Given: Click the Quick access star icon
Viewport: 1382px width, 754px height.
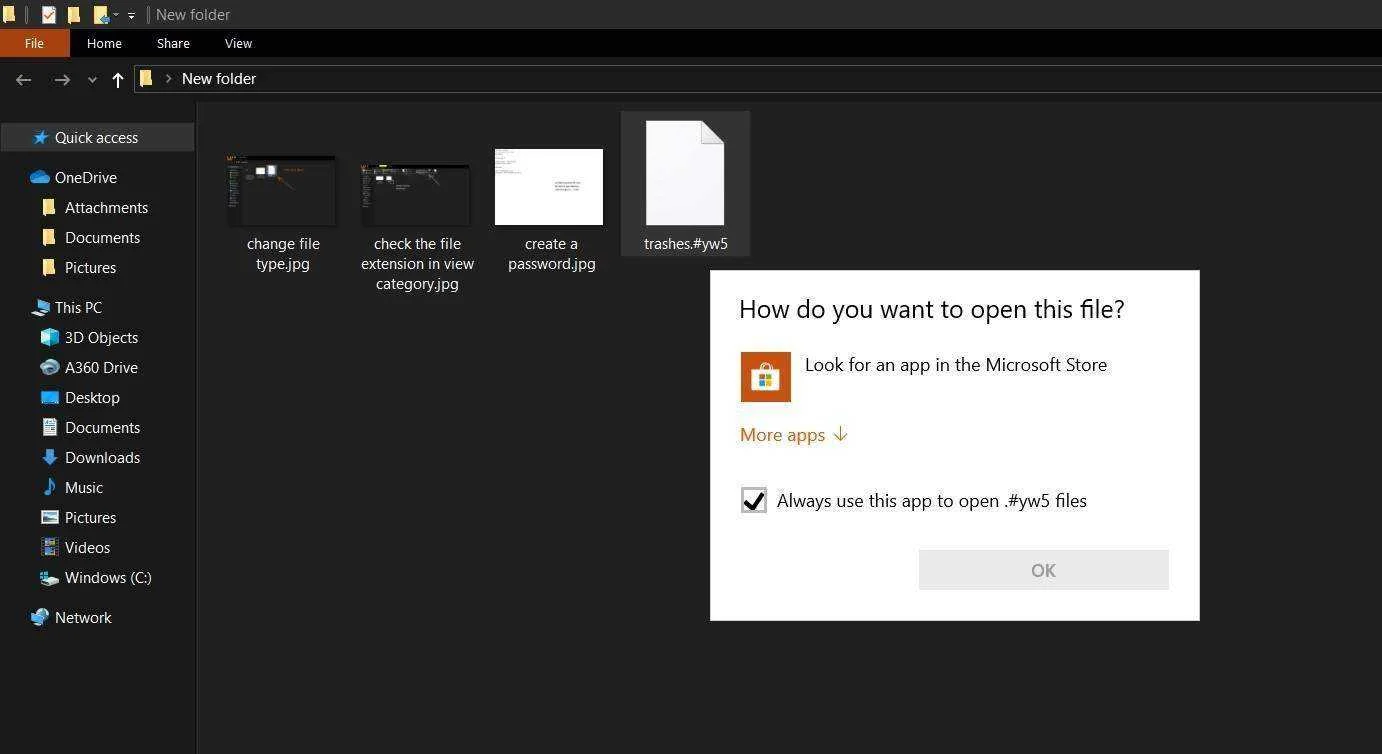Looking at the screenshot, I should pos(40,138).
